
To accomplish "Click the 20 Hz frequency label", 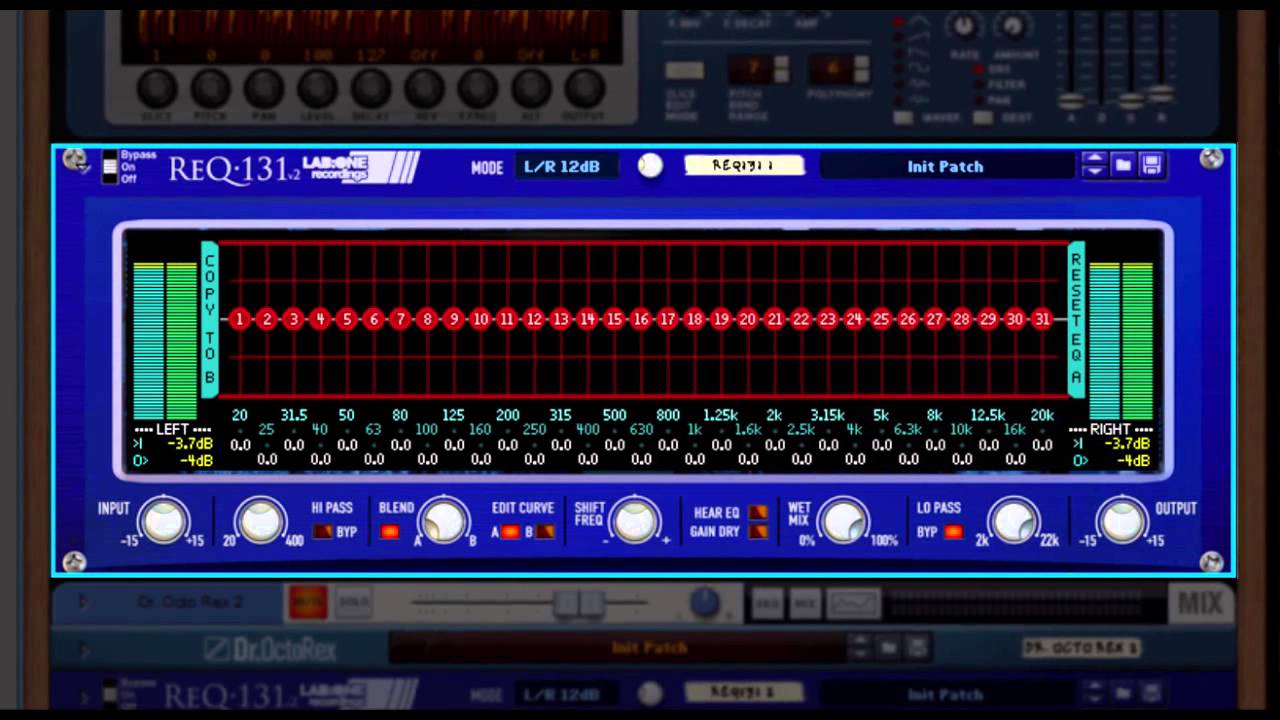I will point(240,415).
